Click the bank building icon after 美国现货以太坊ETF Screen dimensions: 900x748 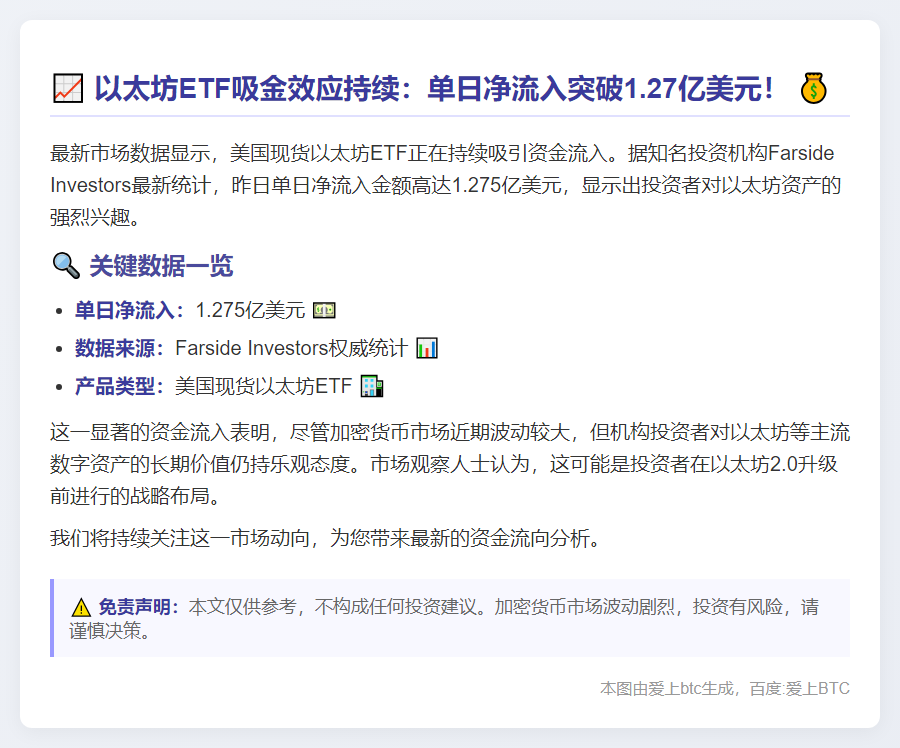pos(371,386)
